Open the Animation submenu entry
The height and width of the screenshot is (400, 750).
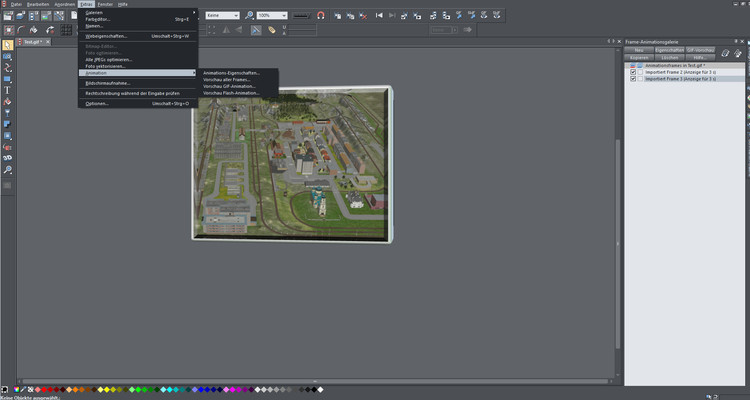point(138,73)
